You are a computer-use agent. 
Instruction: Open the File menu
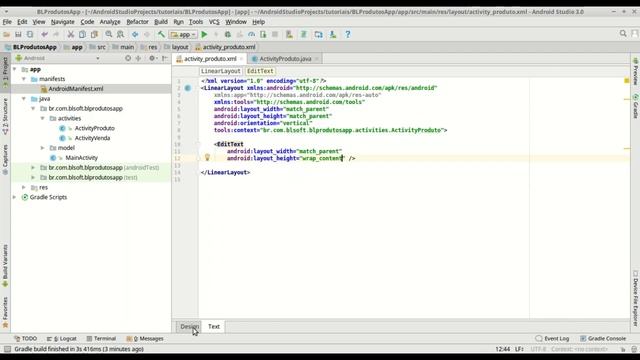(x=7, y=22)
